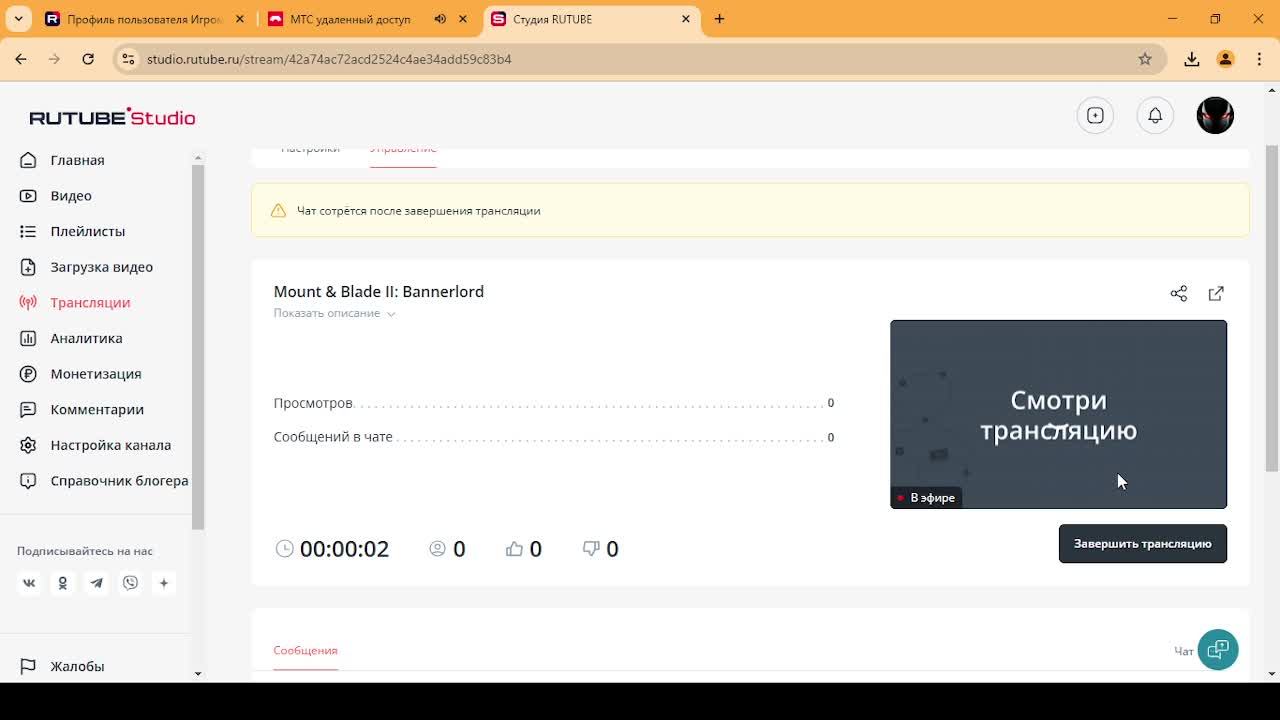Open the VK social link icon

(29, 583)
